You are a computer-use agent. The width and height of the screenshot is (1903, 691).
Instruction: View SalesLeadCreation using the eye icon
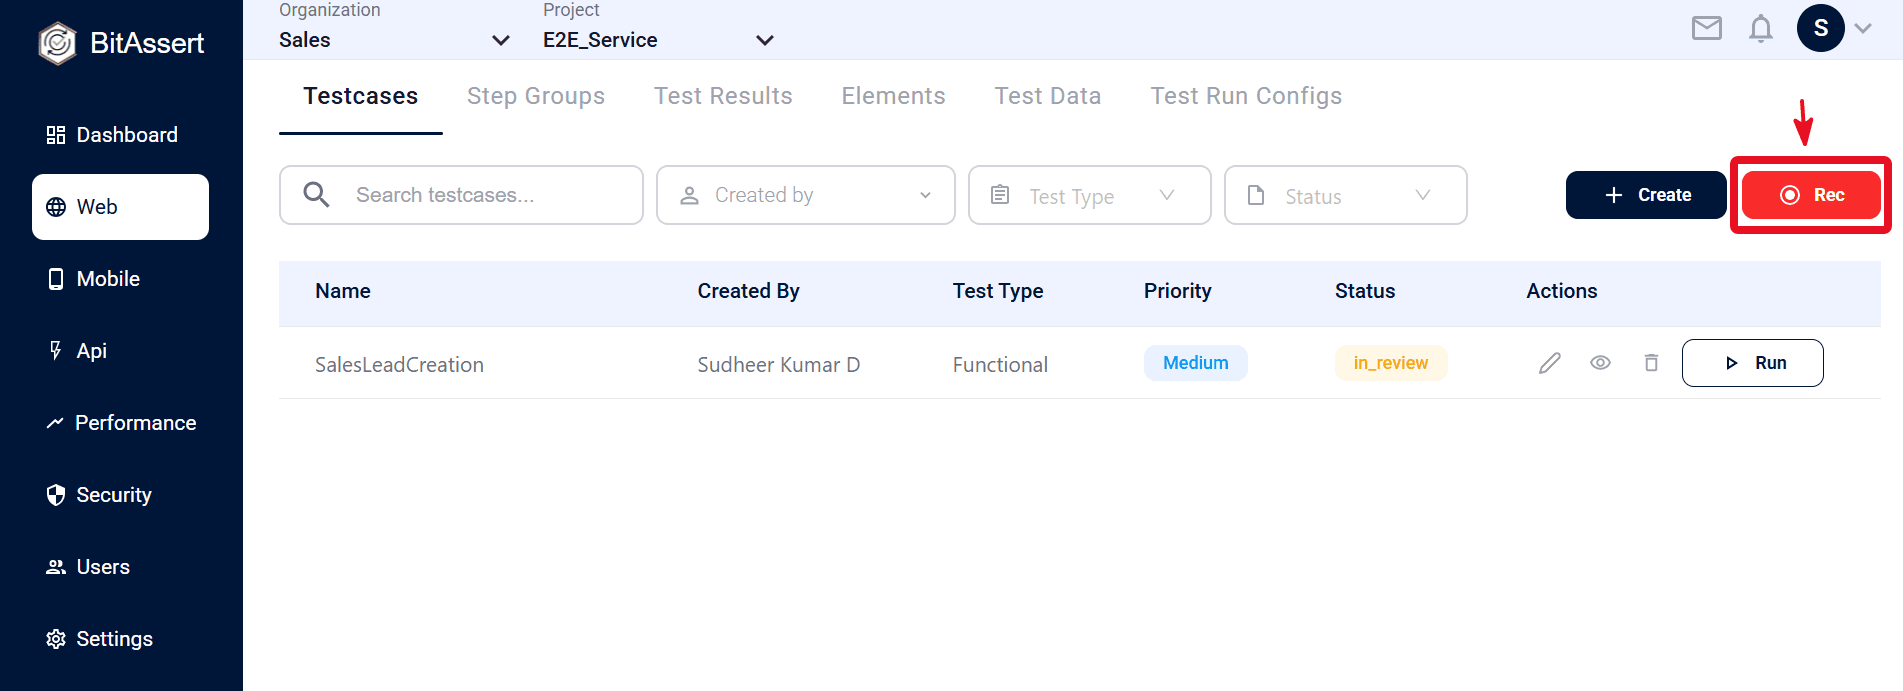point(1600,363)
